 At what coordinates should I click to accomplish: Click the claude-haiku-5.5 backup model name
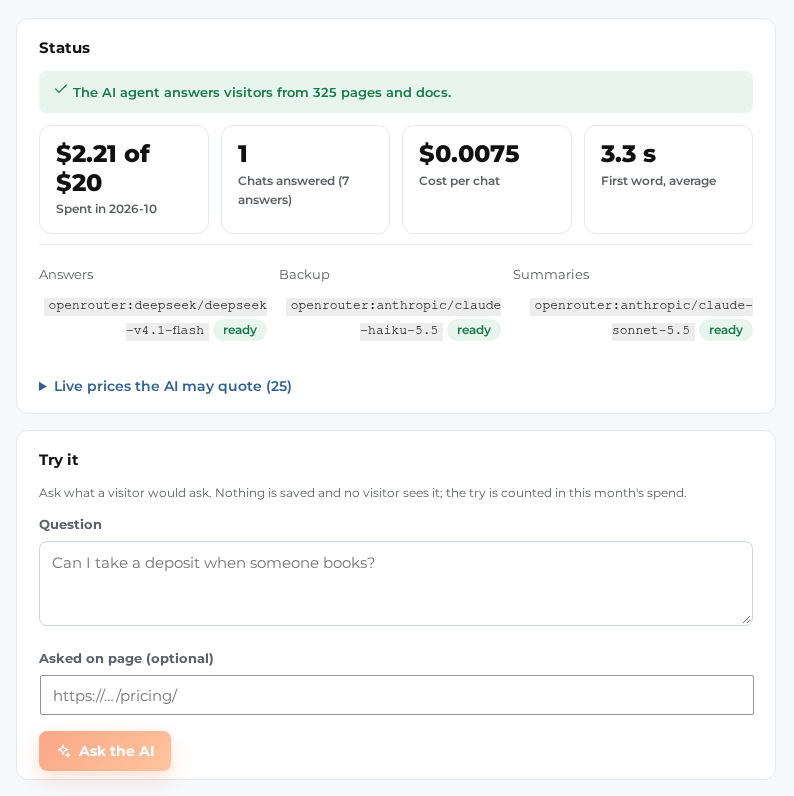(x=393, y=318)
